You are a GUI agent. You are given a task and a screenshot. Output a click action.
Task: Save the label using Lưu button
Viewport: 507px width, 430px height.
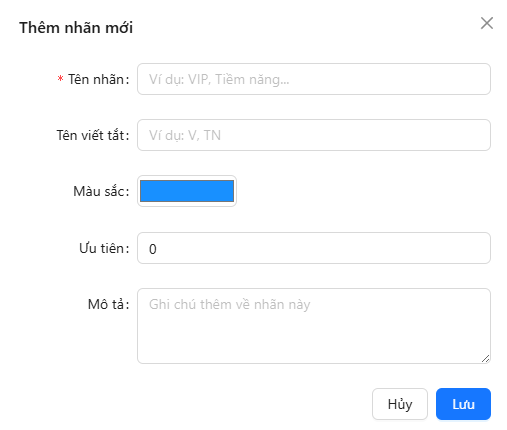point(463,404)
